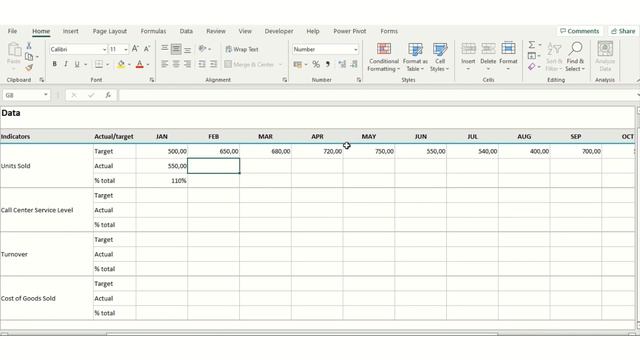
Task: Select the MAY target cell 750,00
Action: click(x=369, y=151)
